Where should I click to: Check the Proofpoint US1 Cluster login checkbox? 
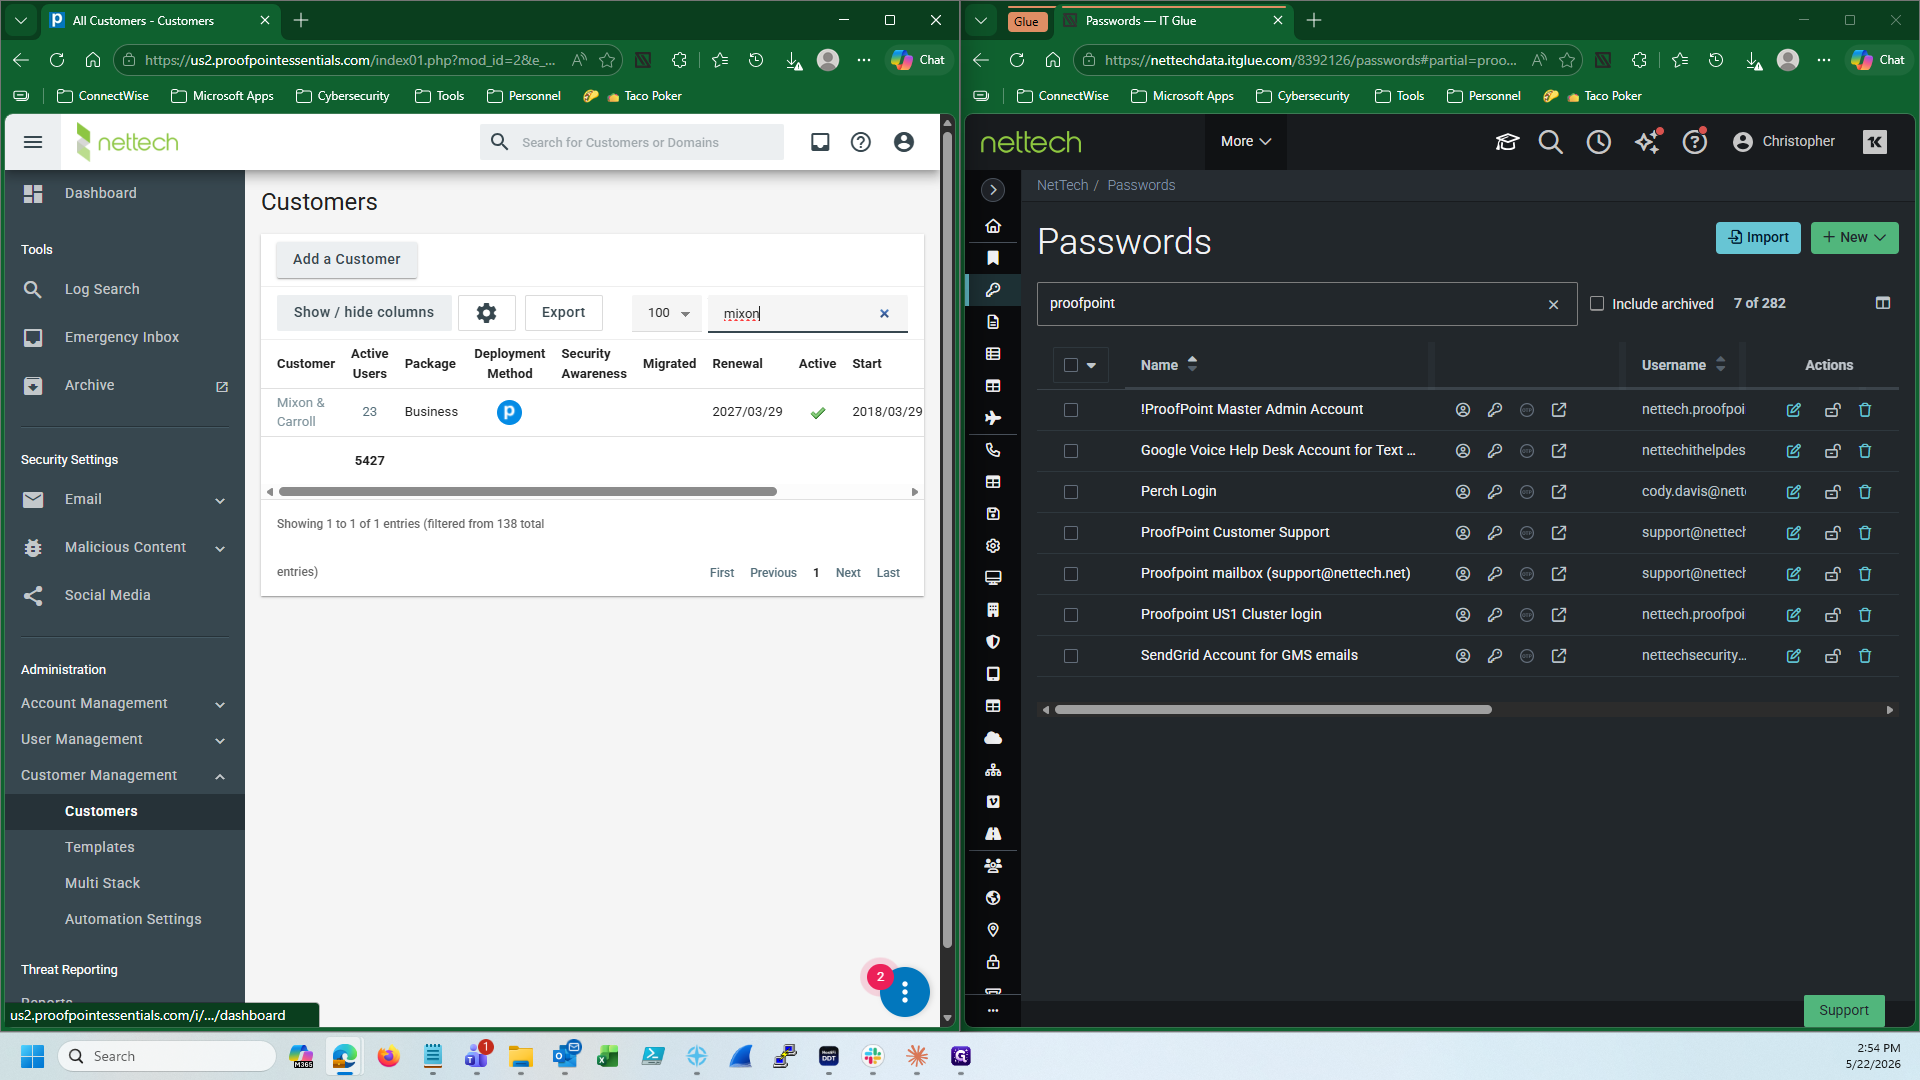(1071, 615)
